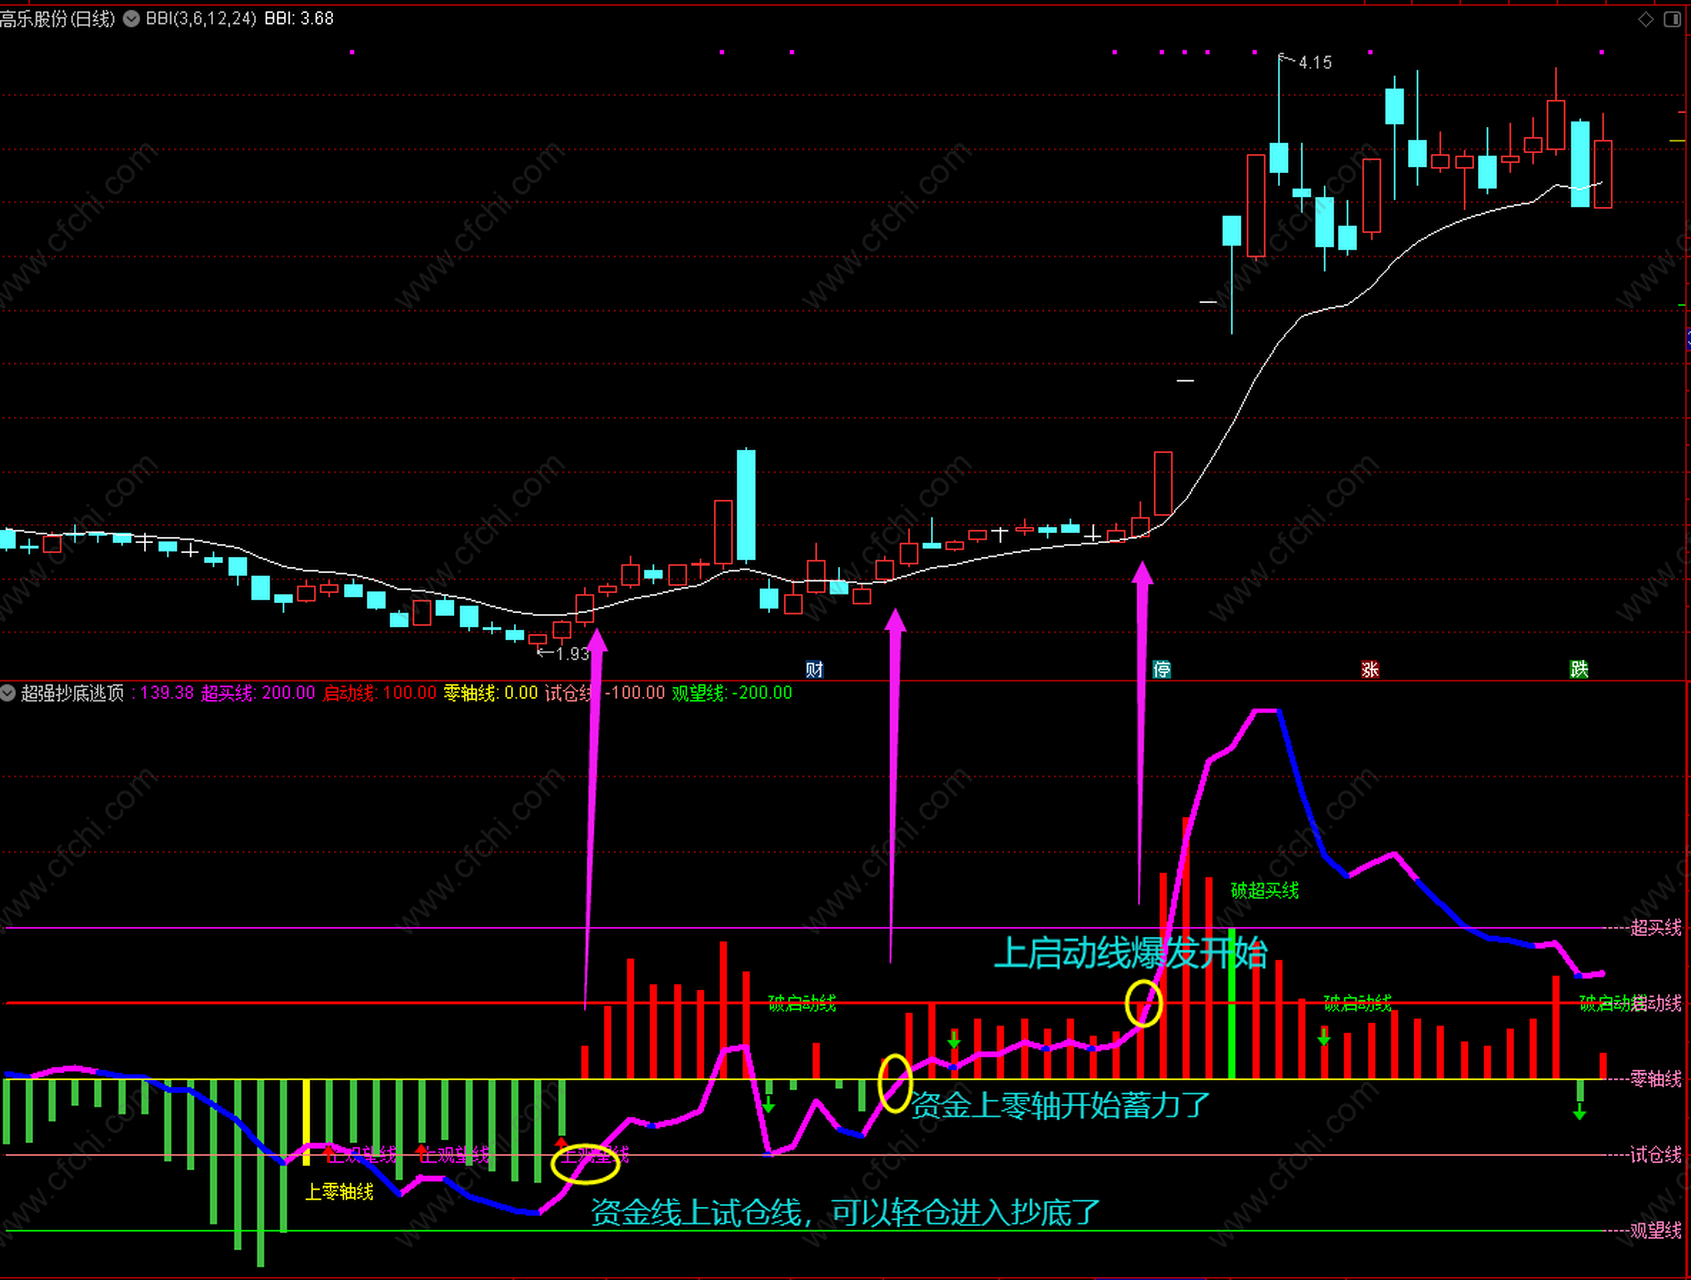Click the 停 event marker icon
Image resolution: width=1691 pixels, height=1280 pixels.
pos(1161,669)
